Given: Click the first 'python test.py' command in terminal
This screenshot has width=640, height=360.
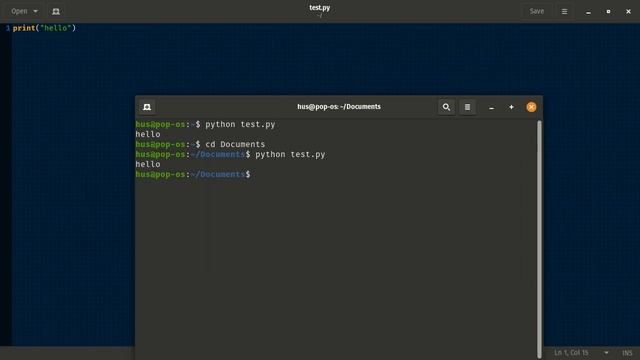Looking at the screenshot, I should click(x=240, y=124).
